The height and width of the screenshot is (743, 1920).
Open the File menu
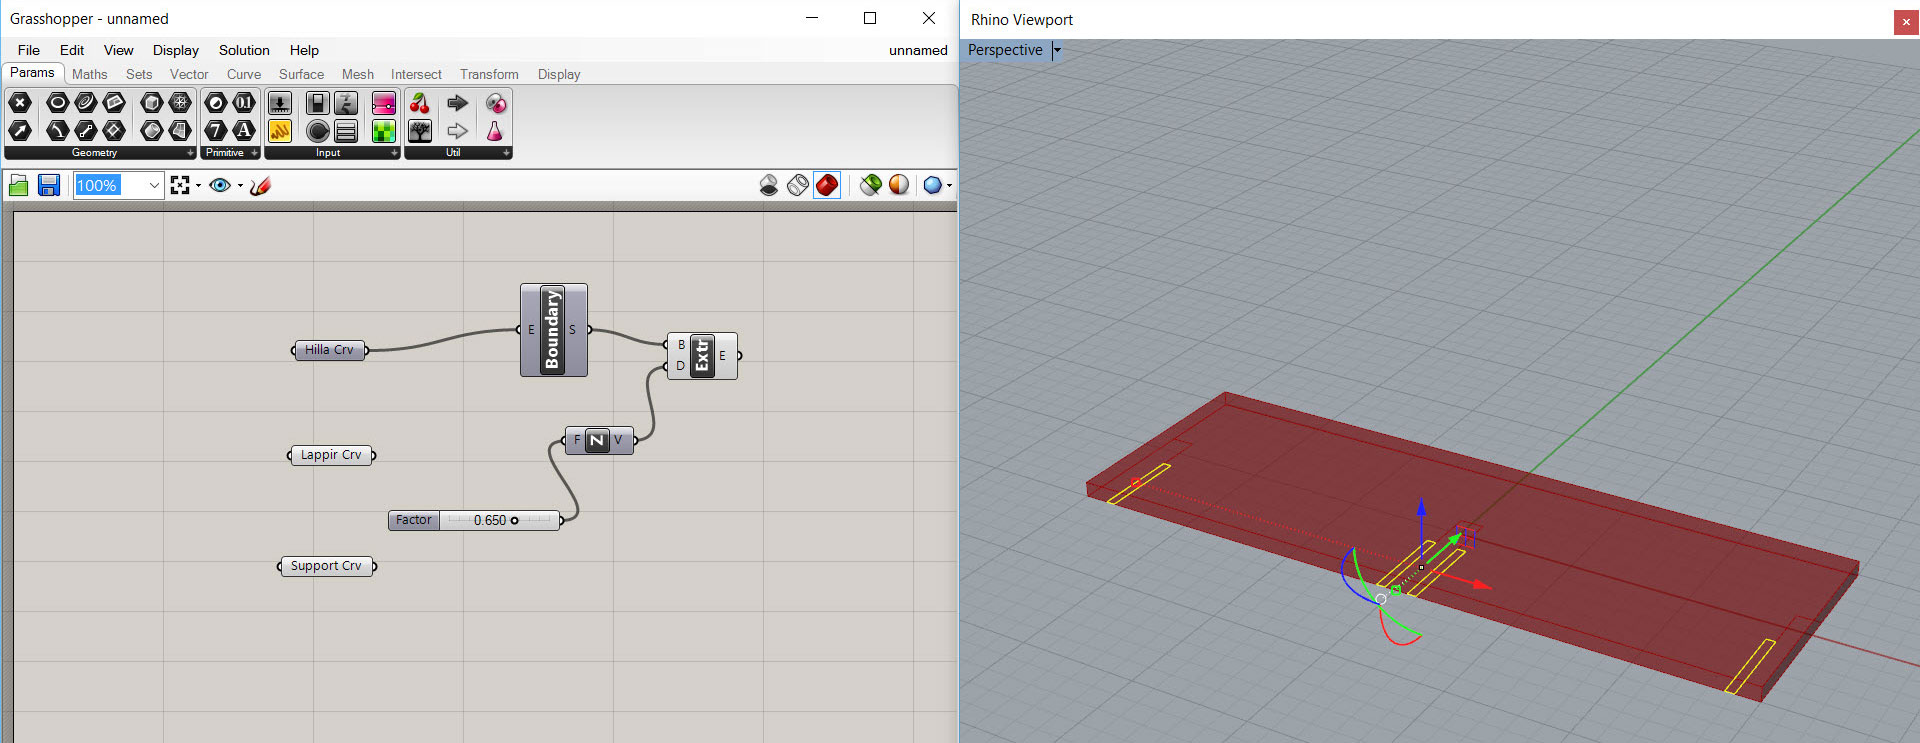29,50
